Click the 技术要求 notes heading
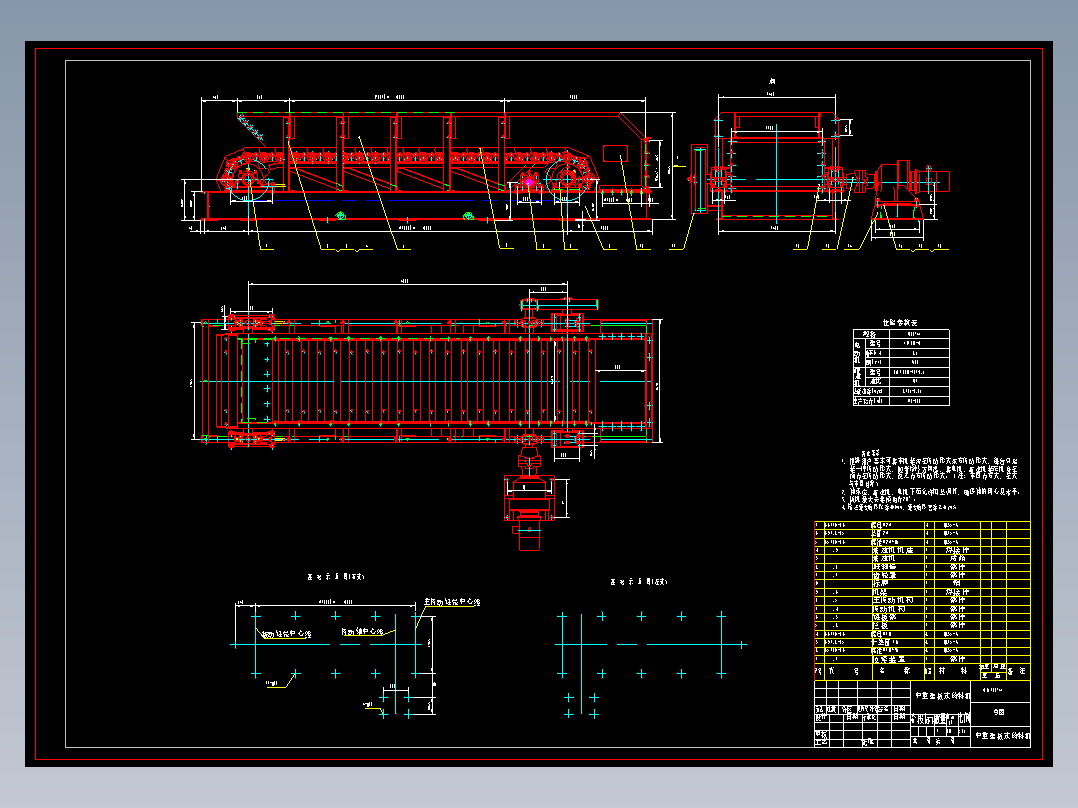This screenshot has width=1078, height=808. [870, 452]
